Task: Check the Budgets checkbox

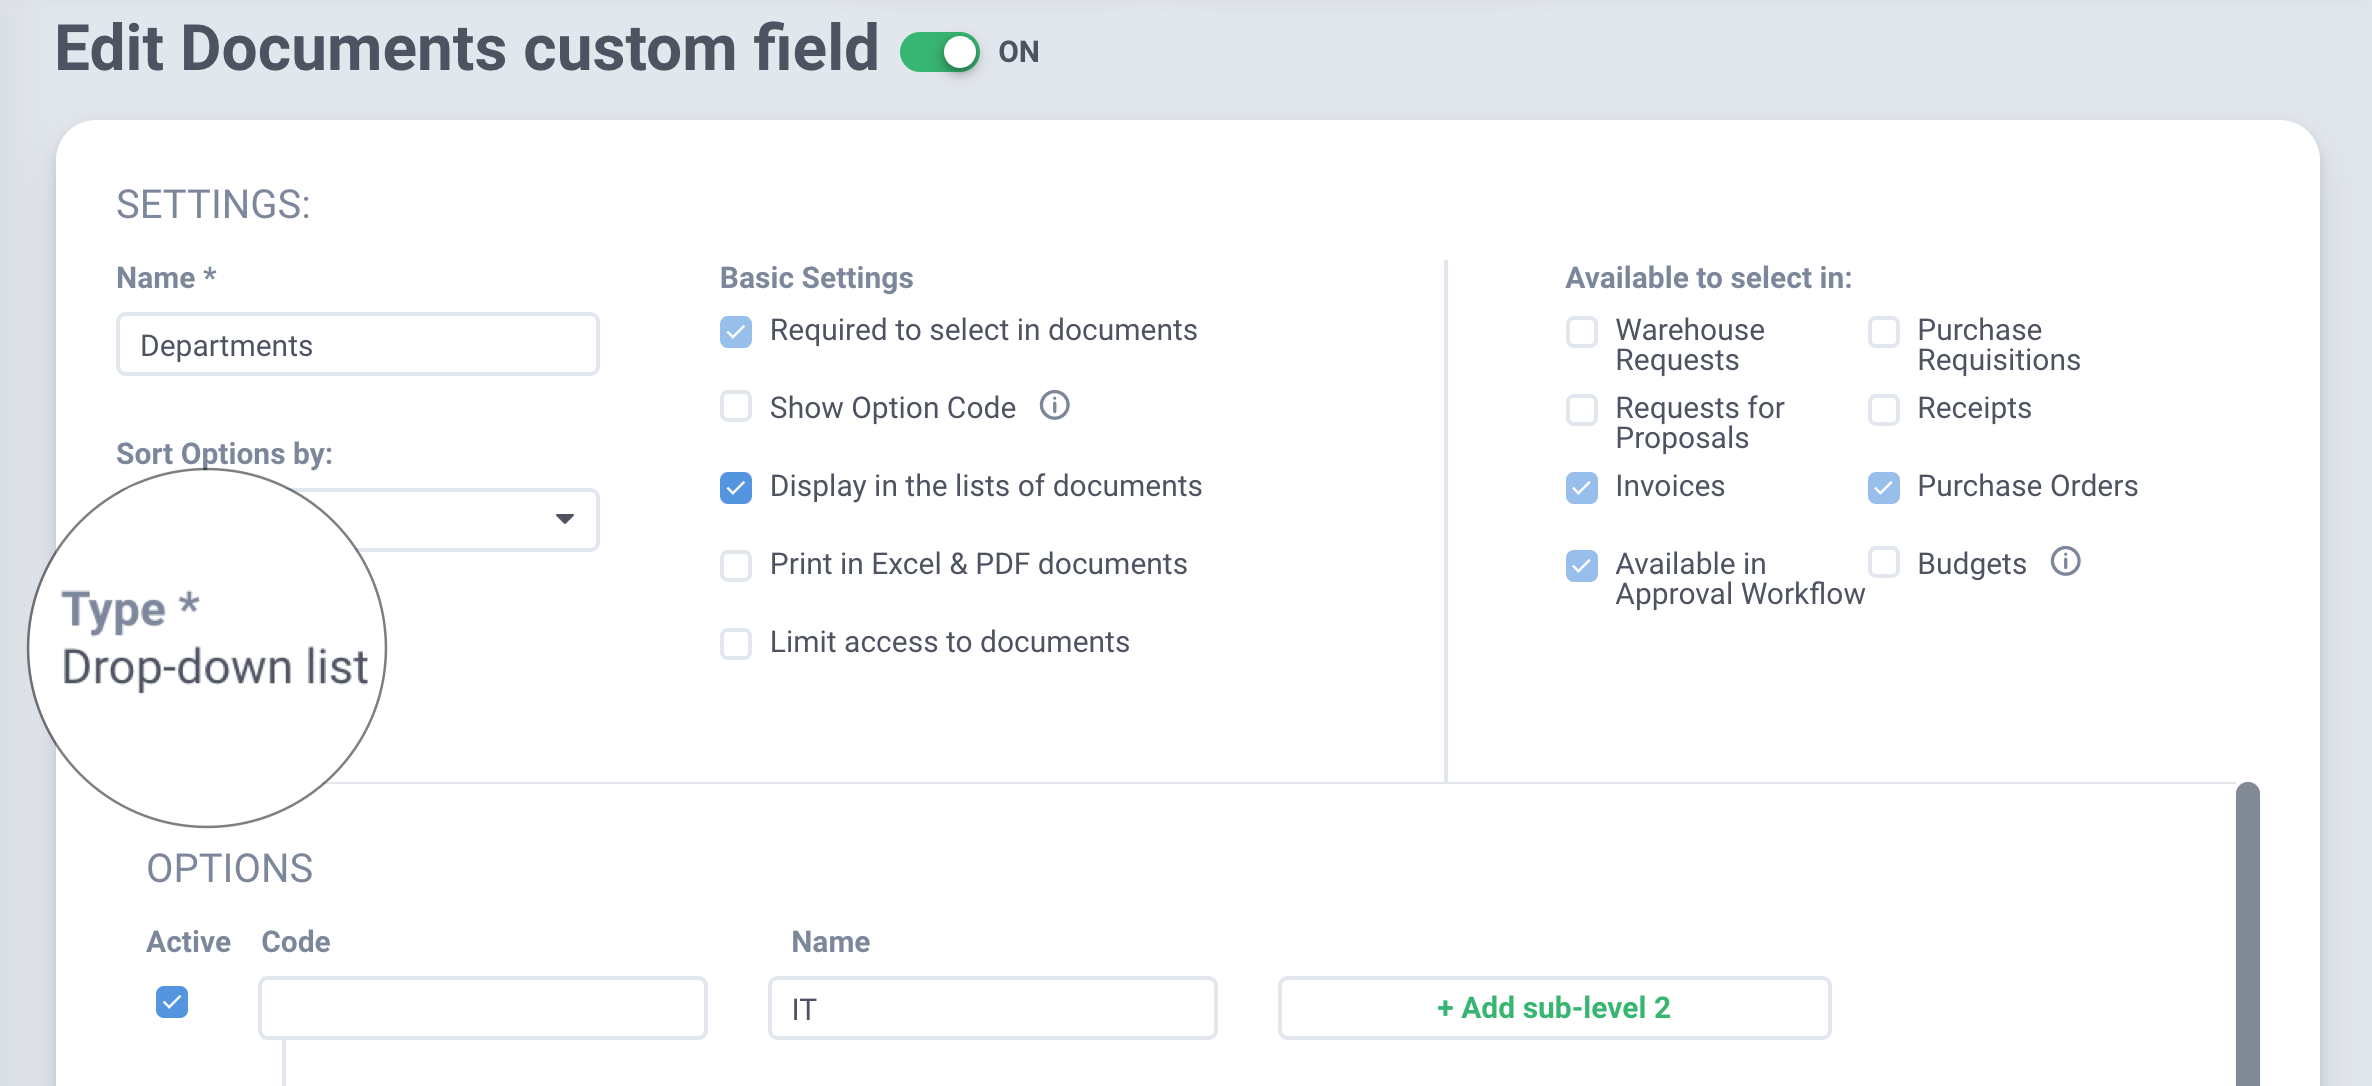Action: 1884,562
